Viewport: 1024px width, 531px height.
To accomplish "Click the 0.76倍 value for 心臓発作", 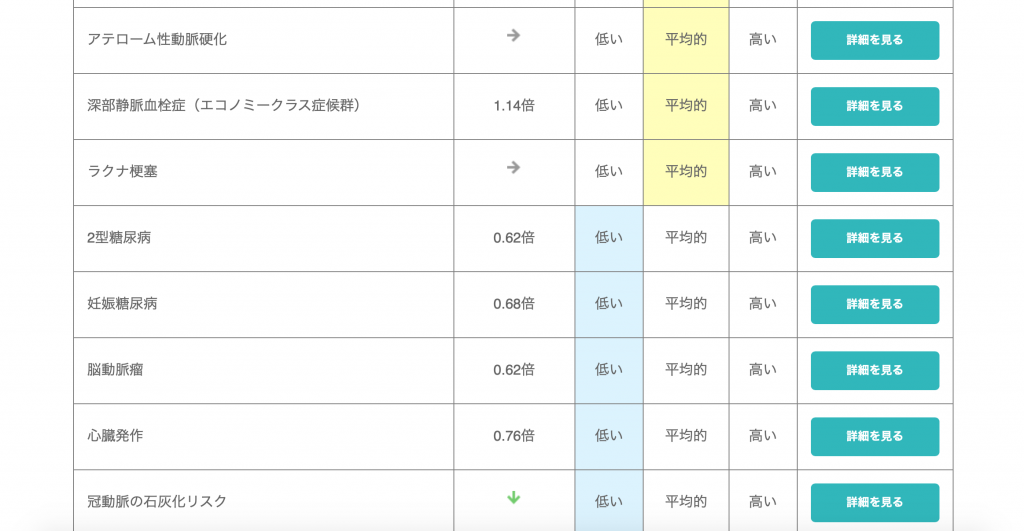I will point(513,436).
